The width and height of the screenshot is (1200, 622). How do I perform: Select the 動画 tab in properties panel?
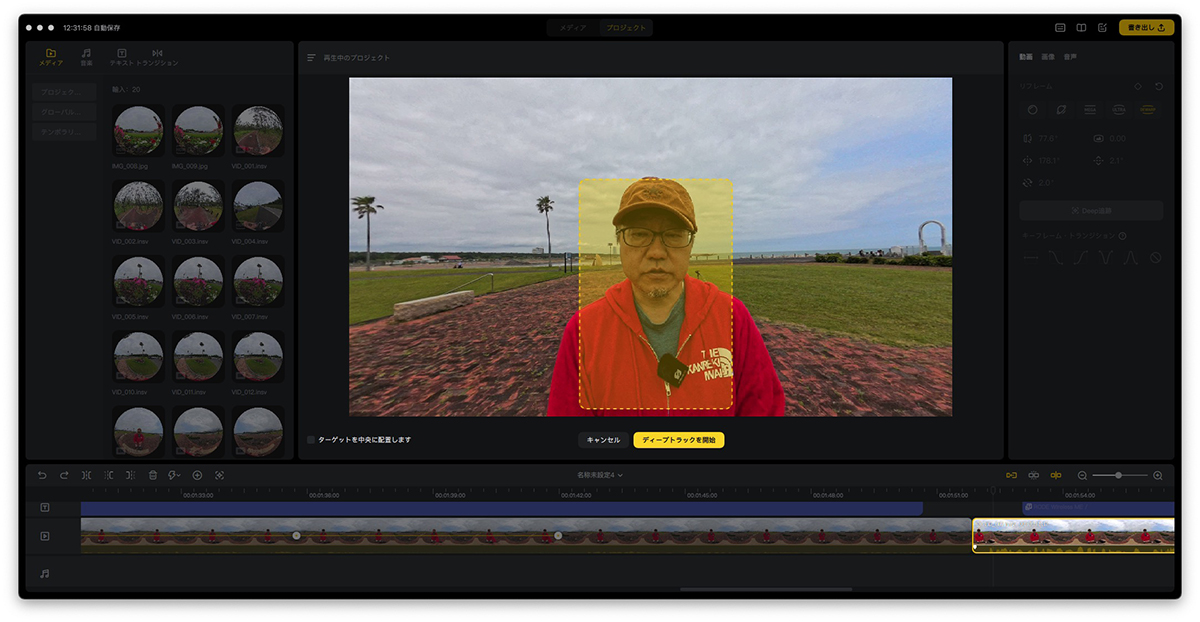click(1026, 57)
